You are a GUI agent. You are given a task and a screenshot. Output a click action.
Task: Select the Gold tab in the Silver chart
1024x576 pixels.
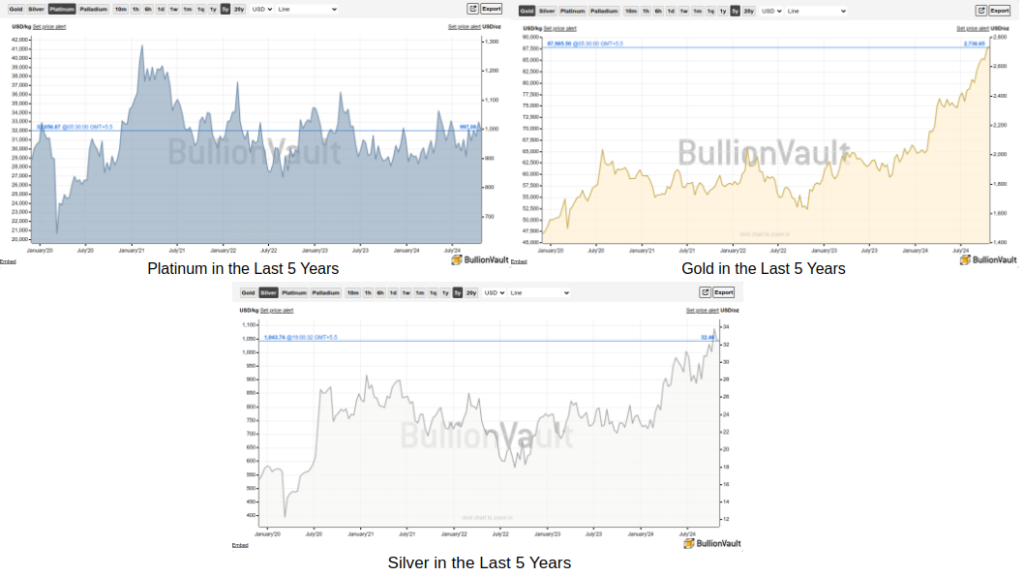point(248,293)
